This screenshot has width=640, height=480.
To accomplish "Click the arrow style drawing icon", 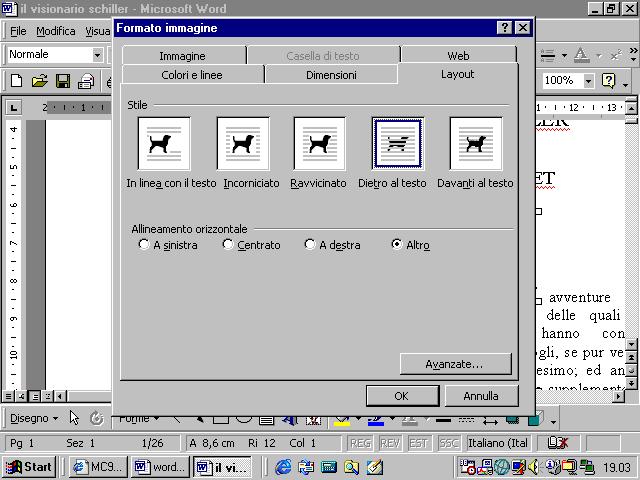I will point(490,420).
